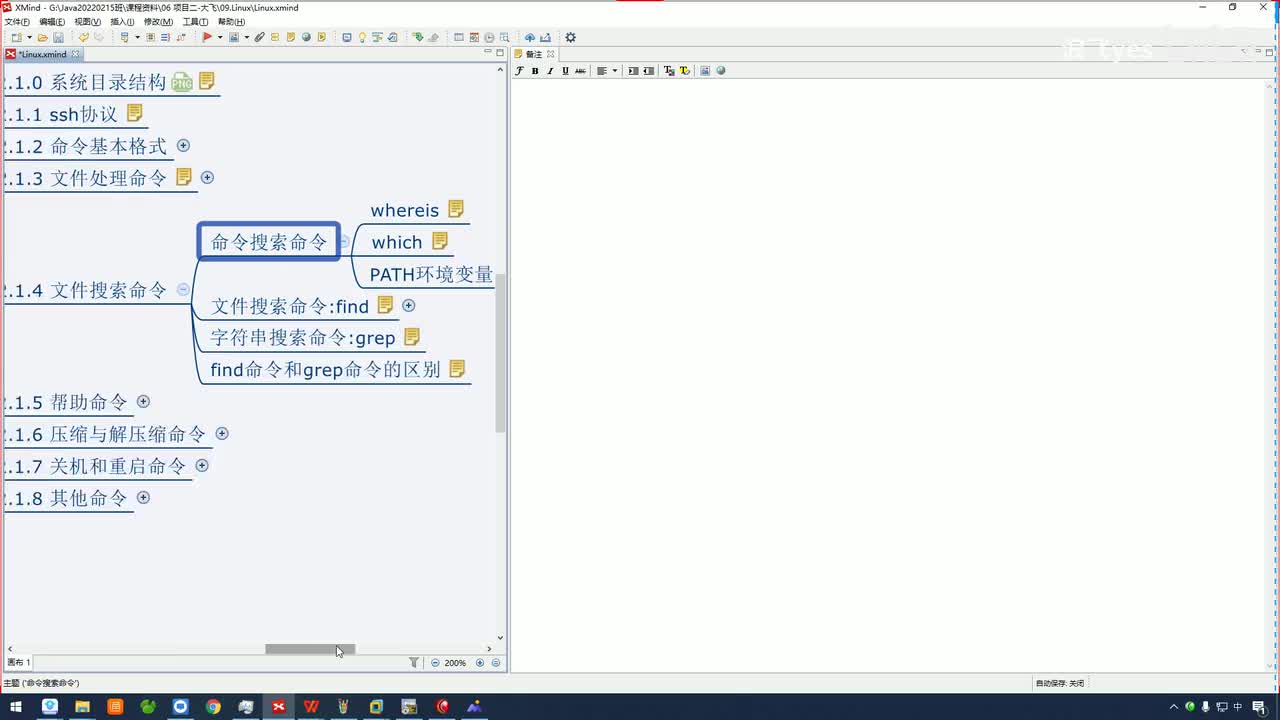
Task: Open new workbook dropdown arrow
Action: [x=29, y=38]
